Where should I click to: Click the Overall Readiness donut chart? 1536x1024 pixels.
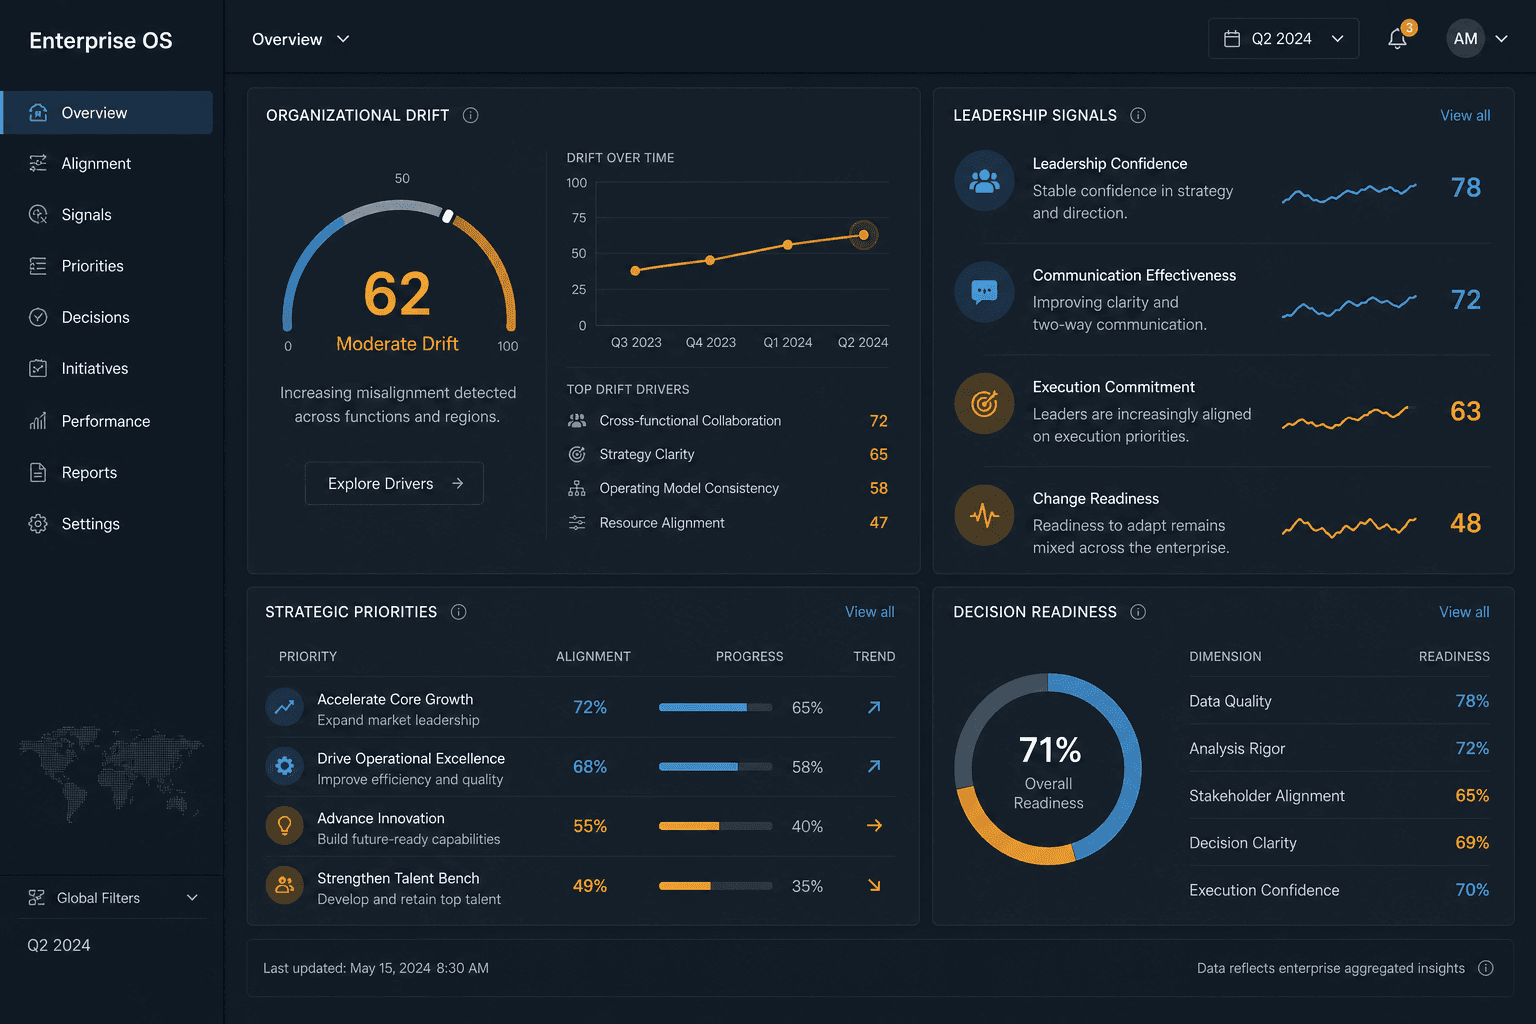tap(1048, 769)
